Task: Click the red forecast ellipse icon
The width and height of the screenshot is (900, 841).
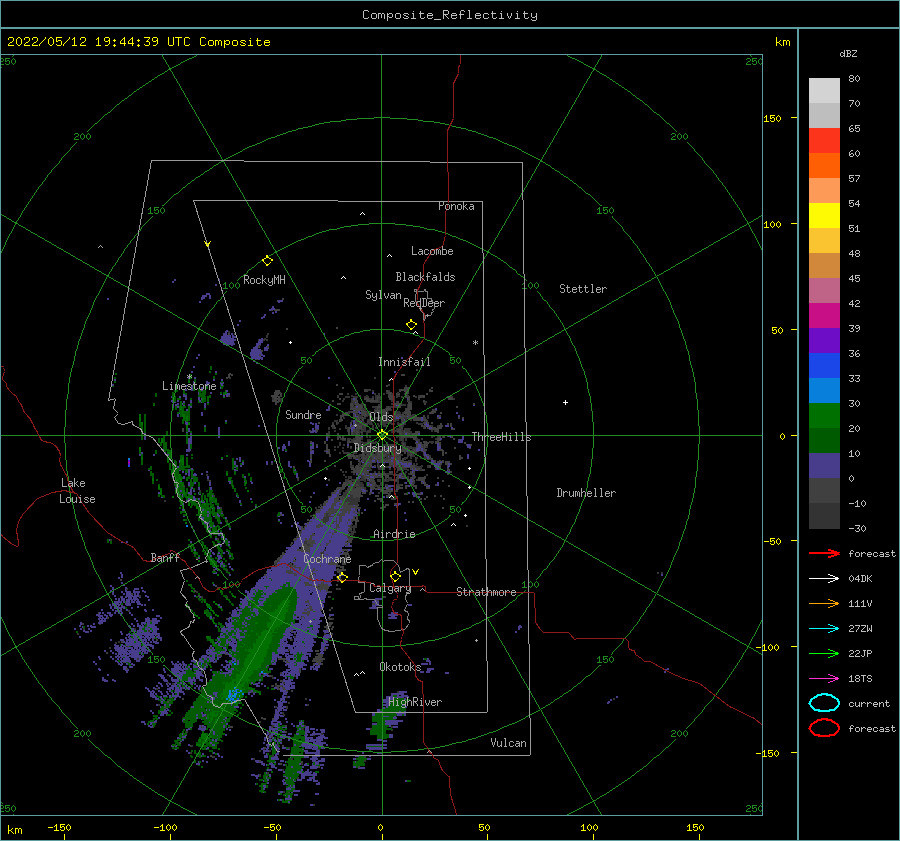Action: (824, 728)
